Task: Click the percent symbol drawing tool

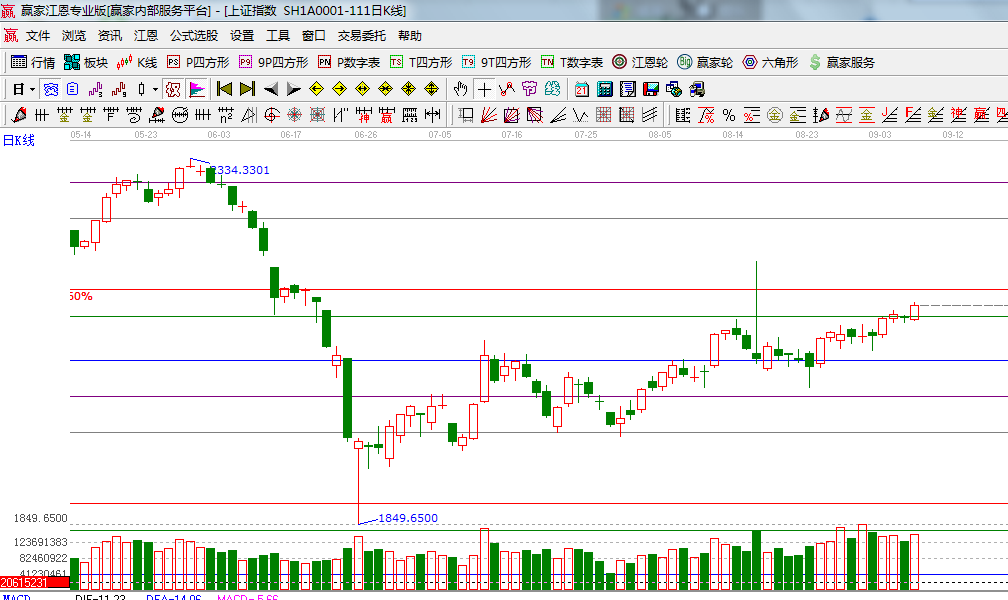Action: tap(728, 115)
